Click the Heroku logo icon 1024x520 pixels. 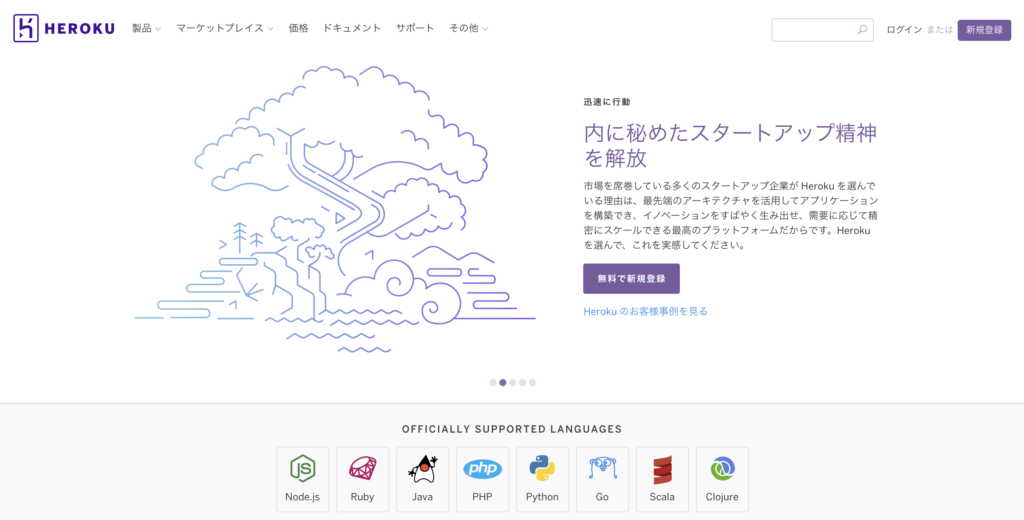26,29
